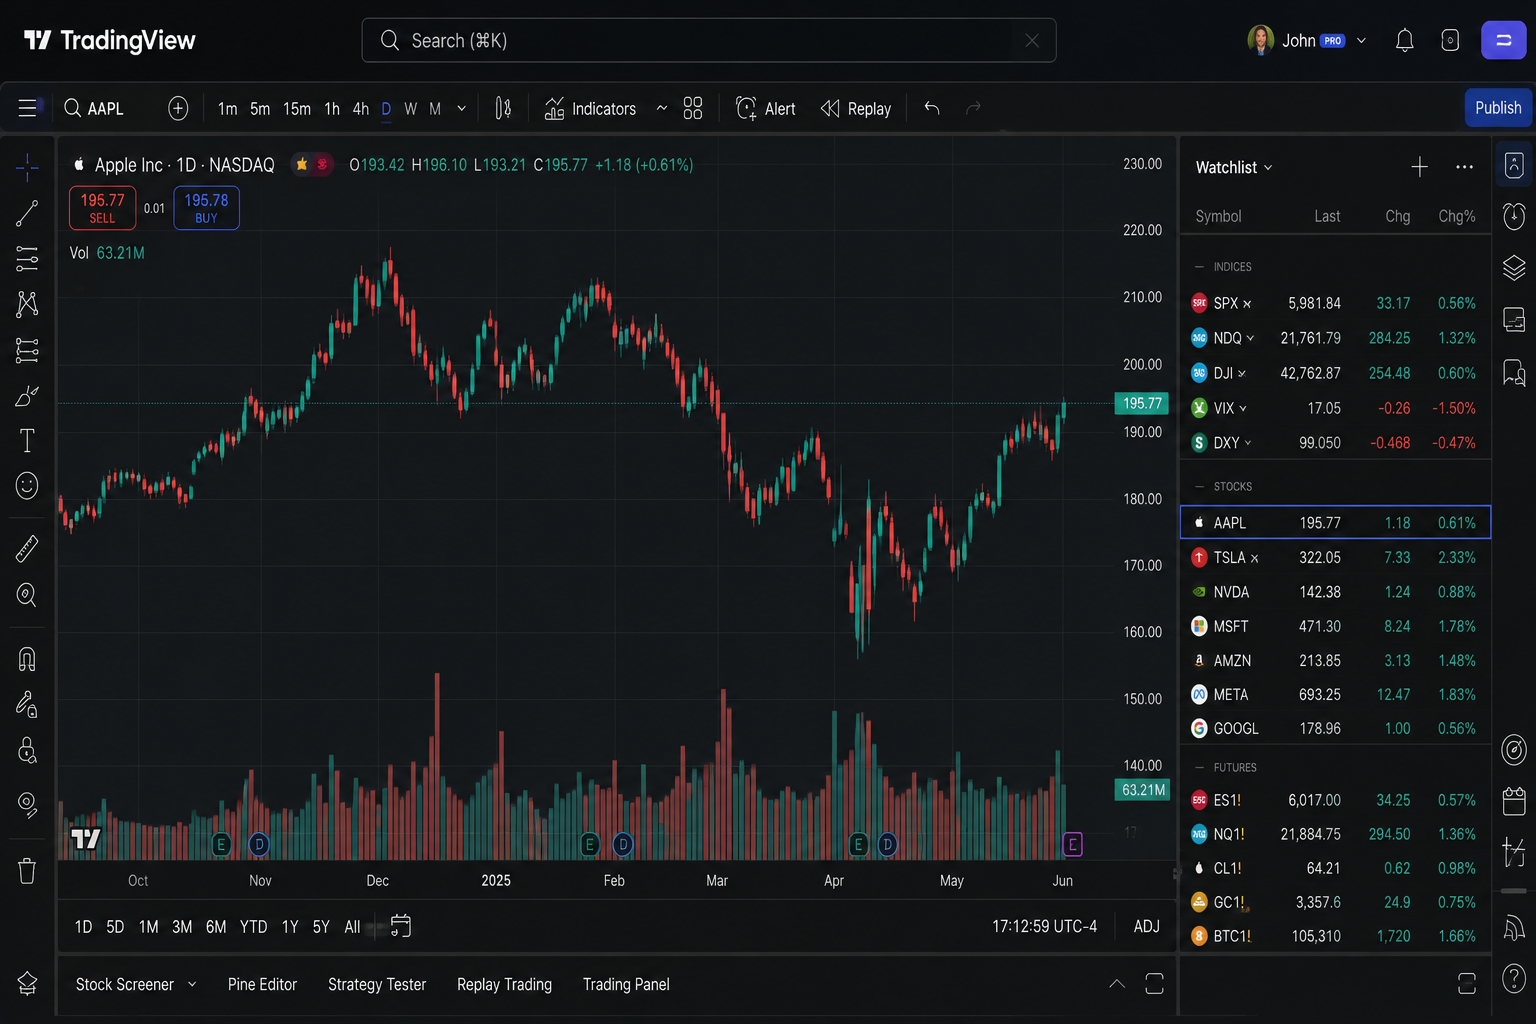Screen dimensions: 1536x1024
Task: Select the D daily interval
Action: pos(386,108)
